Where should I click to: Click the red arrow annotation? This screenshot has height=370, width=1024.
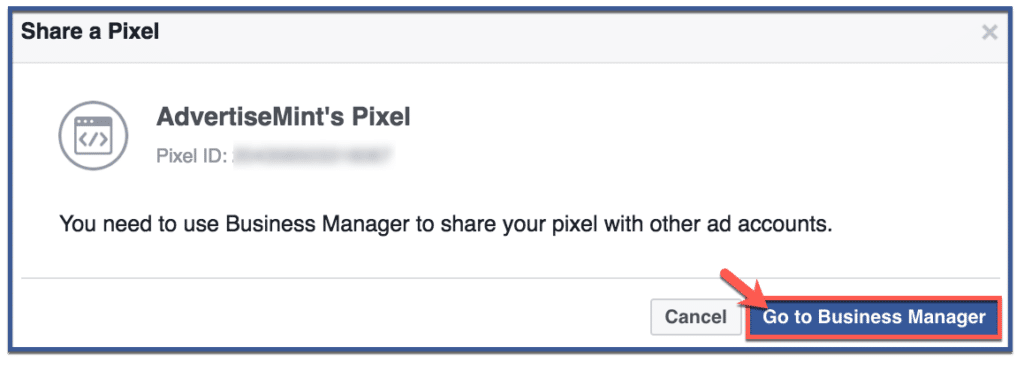tap(743, 288)
